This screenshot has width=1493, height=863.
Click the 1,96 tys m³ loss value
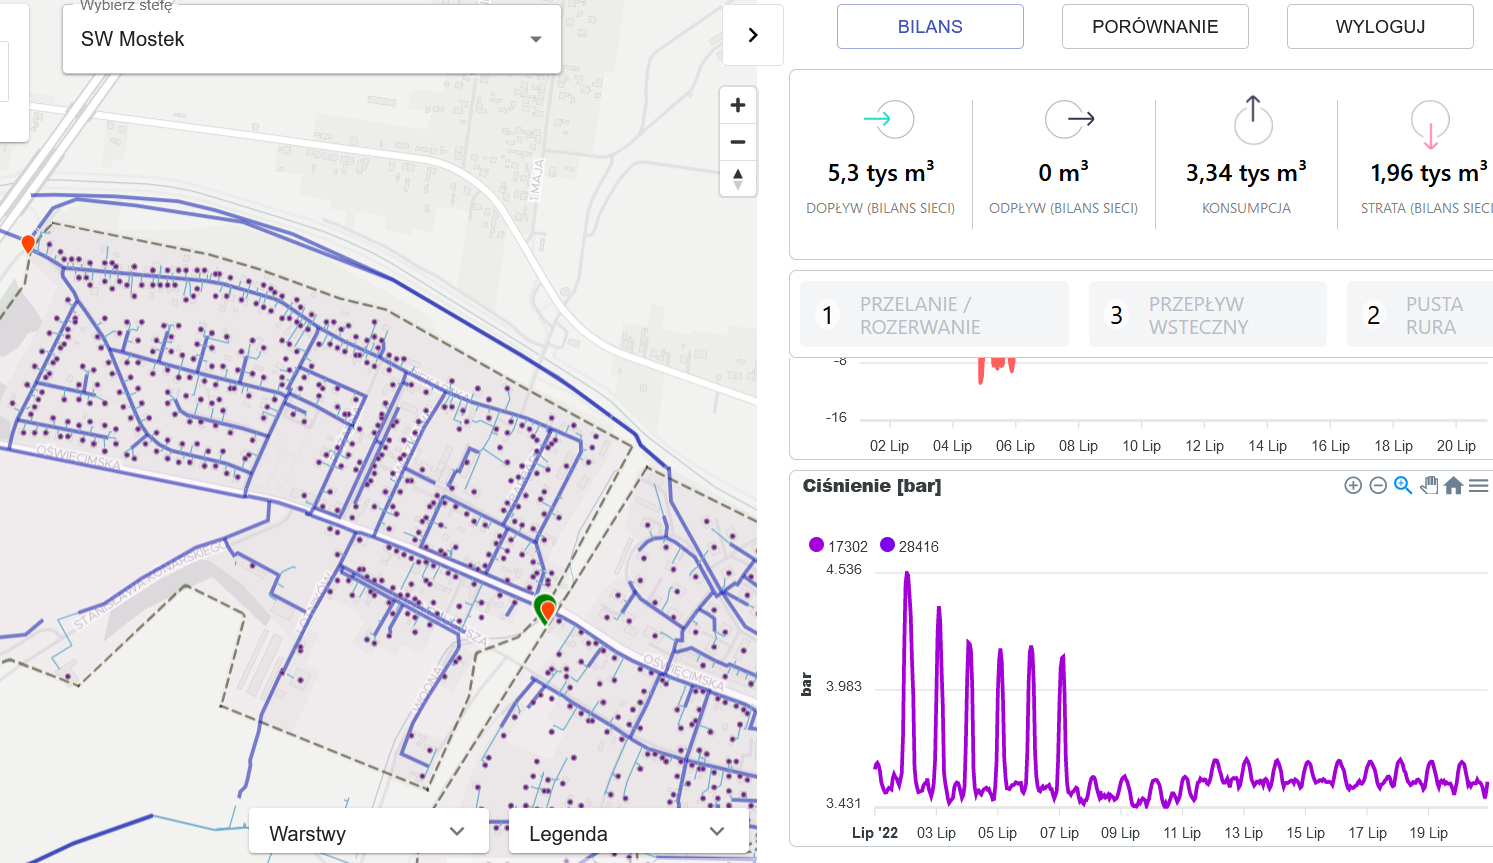point(1429,172)
